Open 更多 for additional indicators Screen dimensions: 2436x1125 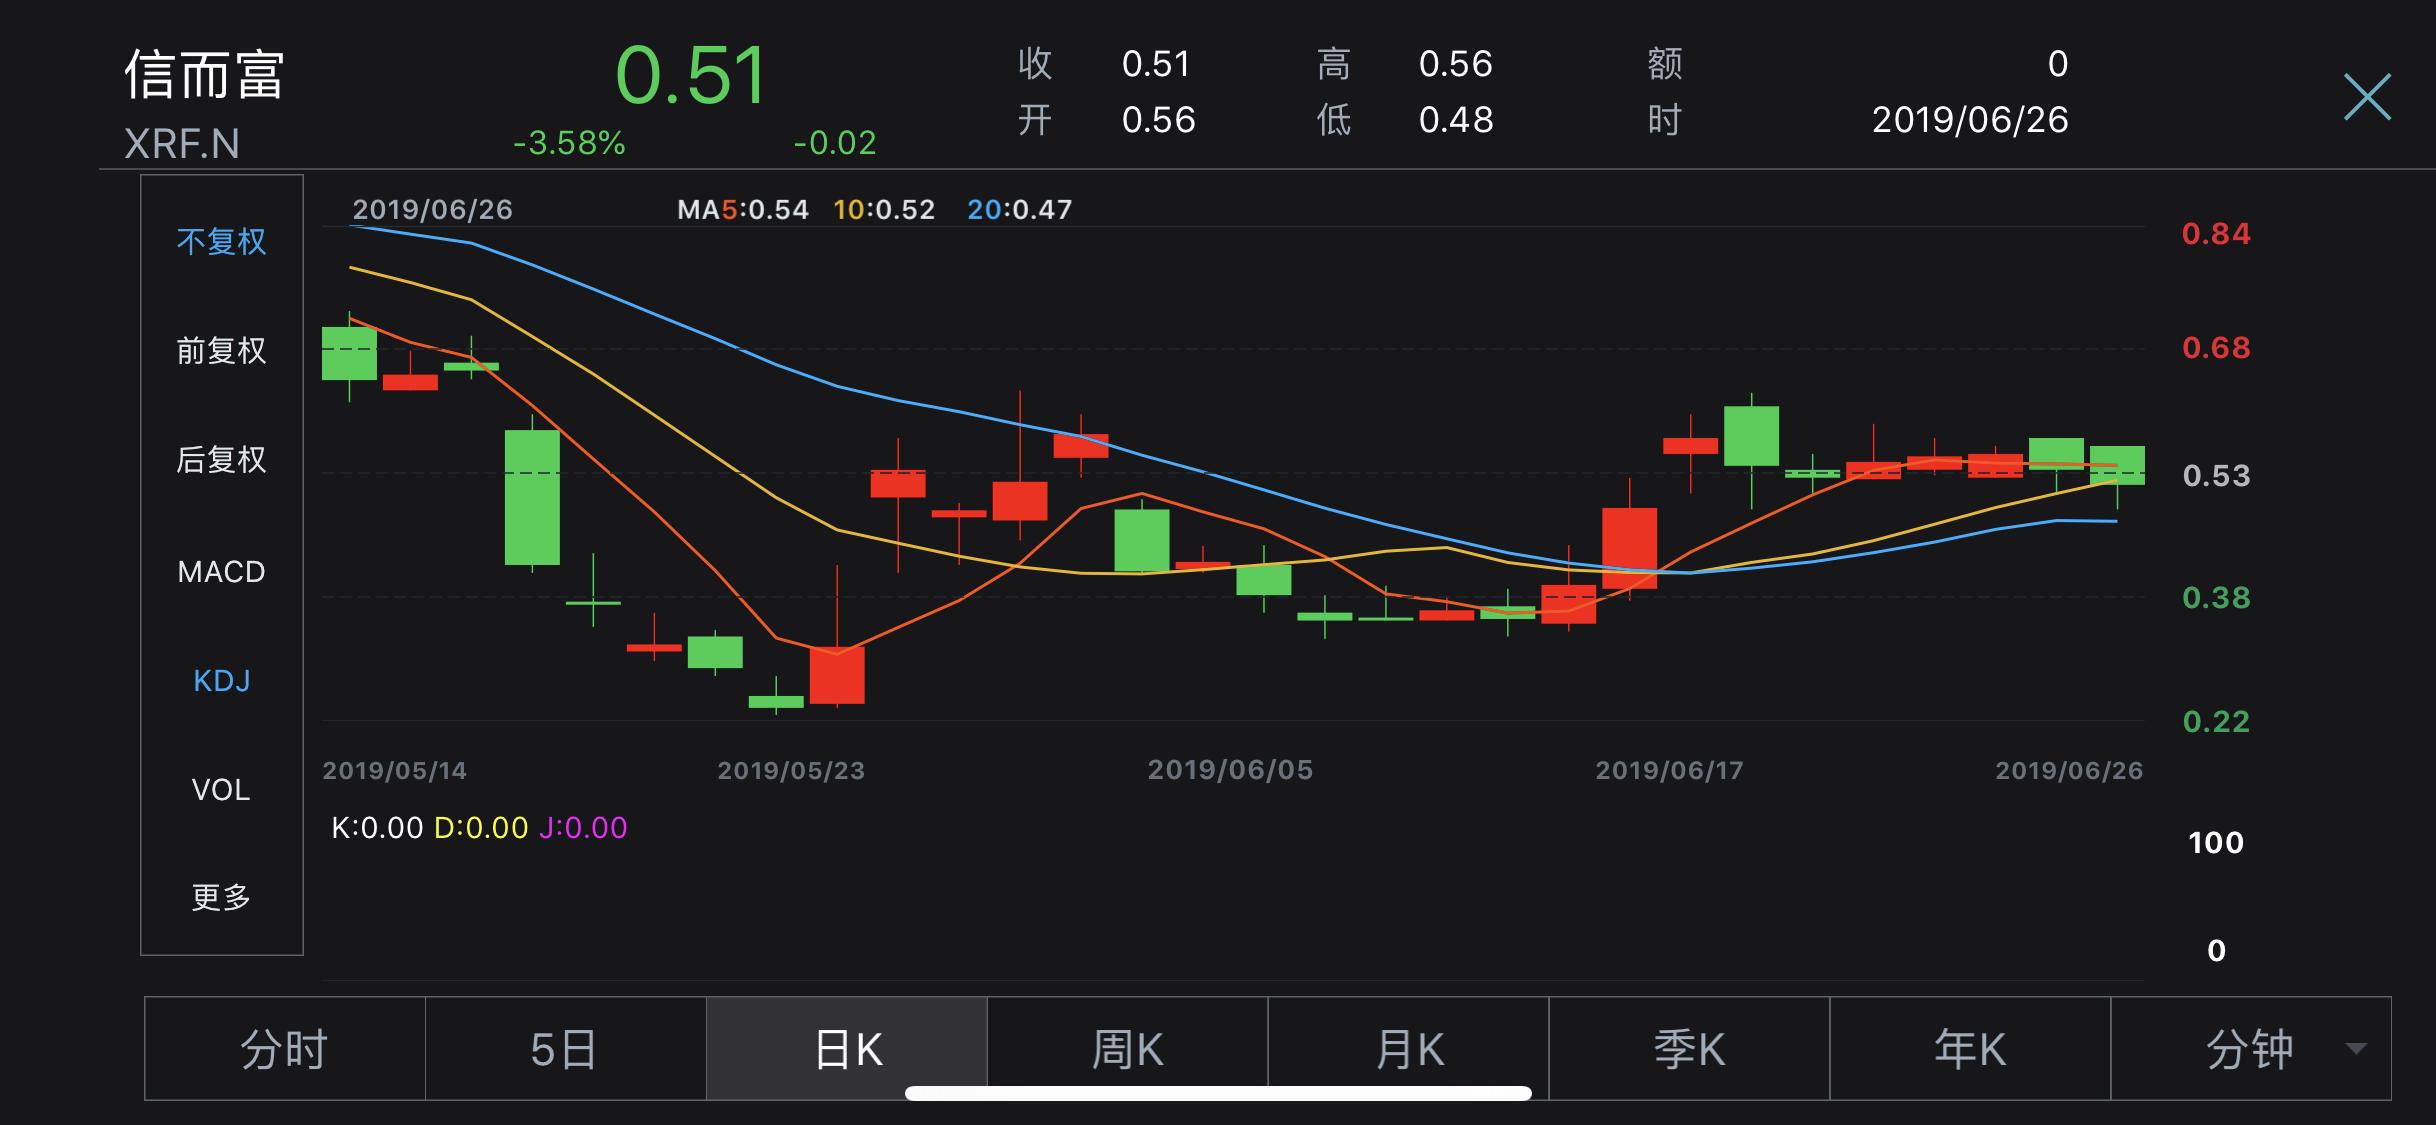click(222, 898)
